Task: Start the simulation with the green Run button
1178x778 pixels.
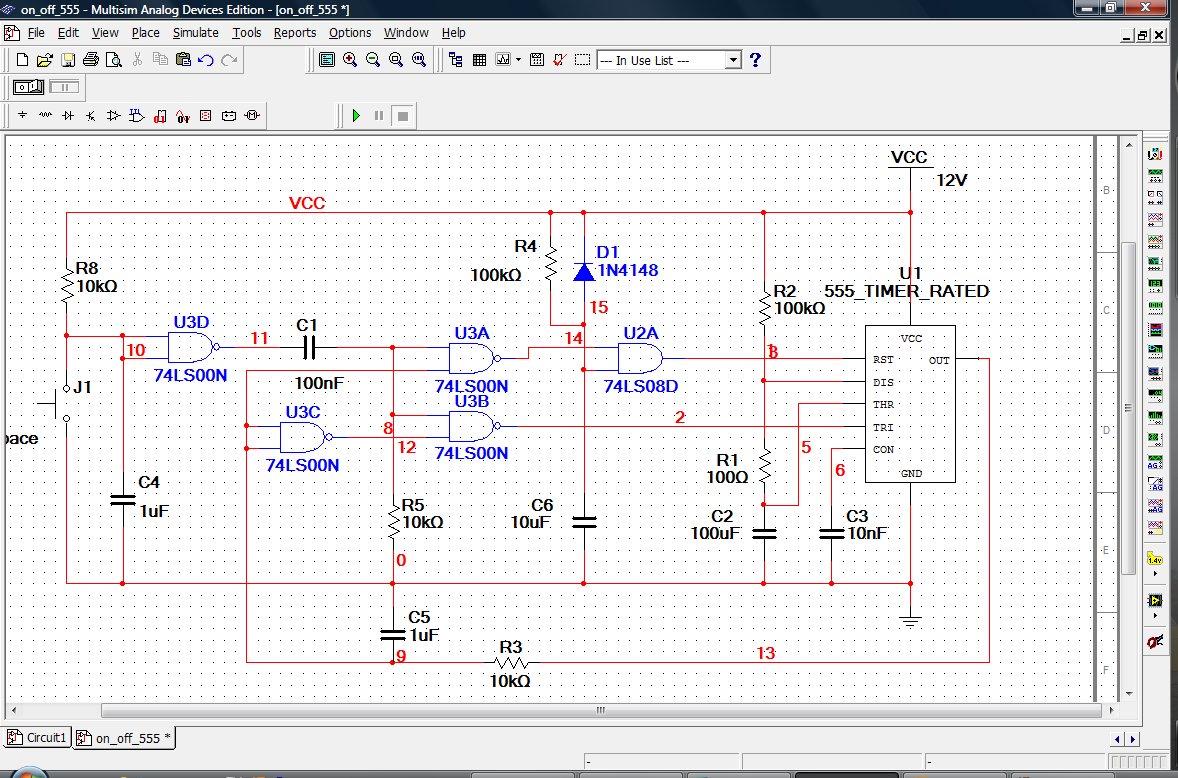Action: pyautogui.click(x=356, y=116)
